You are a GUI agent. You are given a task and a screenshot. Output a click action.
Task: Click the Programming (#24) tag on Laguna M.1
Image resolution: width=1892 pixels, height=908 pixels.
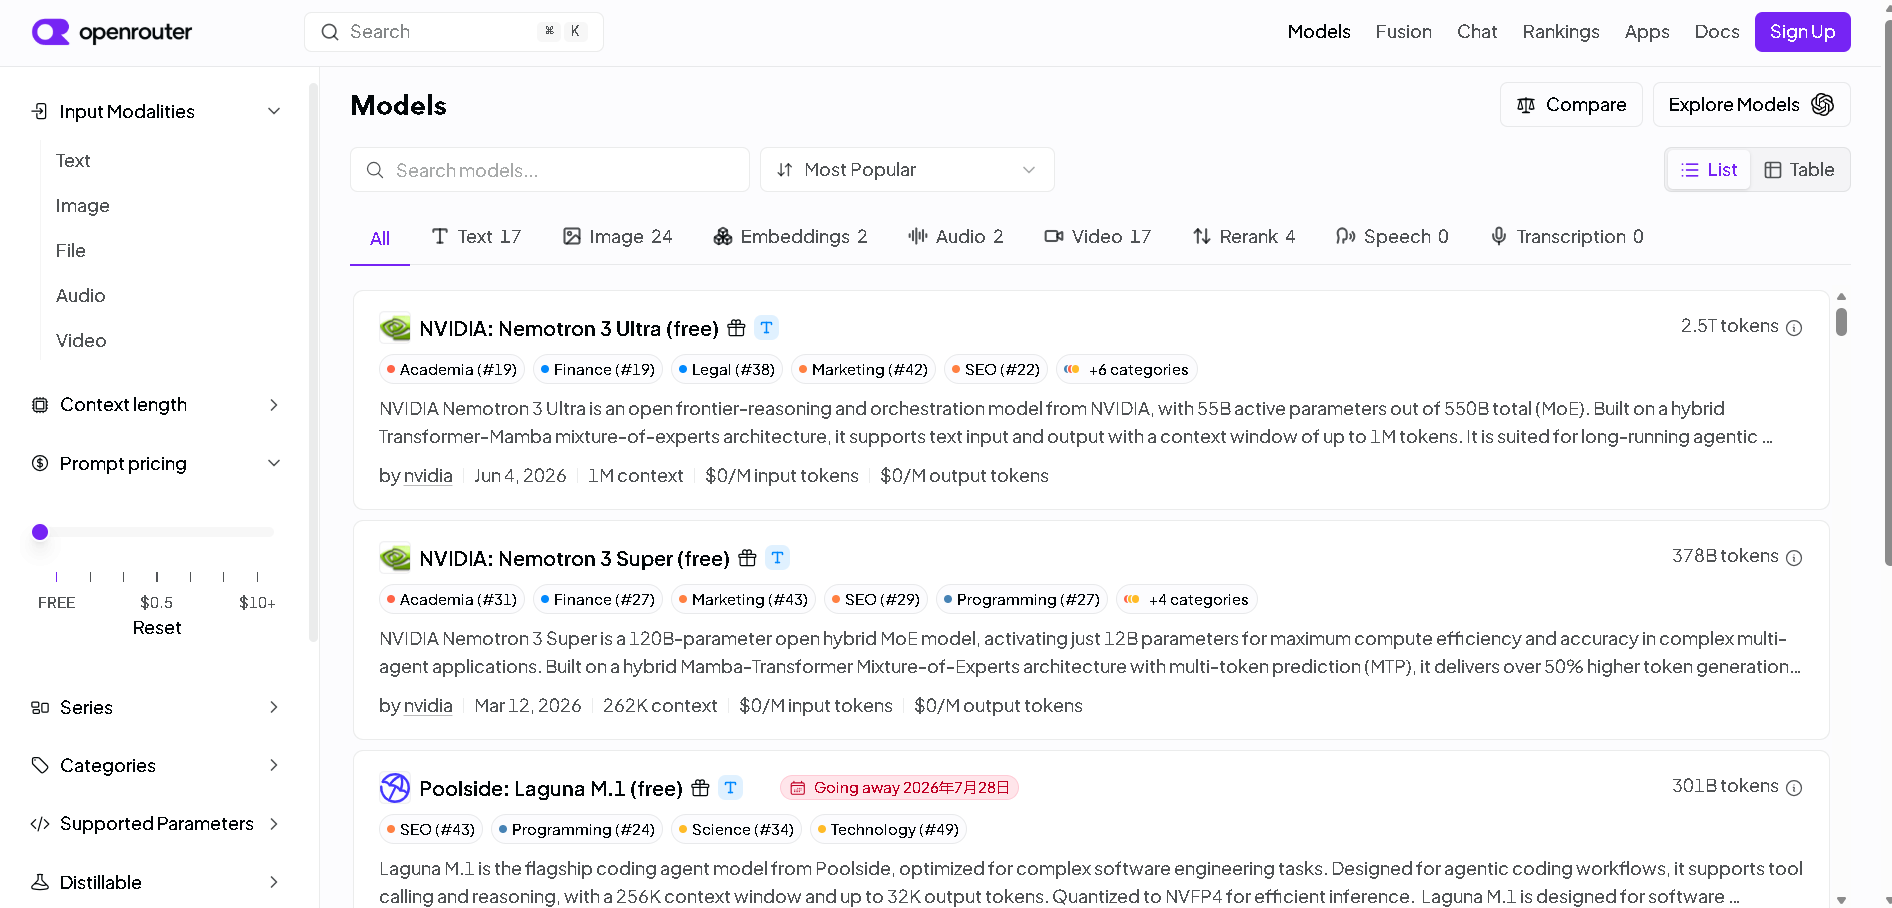[577, 830]
